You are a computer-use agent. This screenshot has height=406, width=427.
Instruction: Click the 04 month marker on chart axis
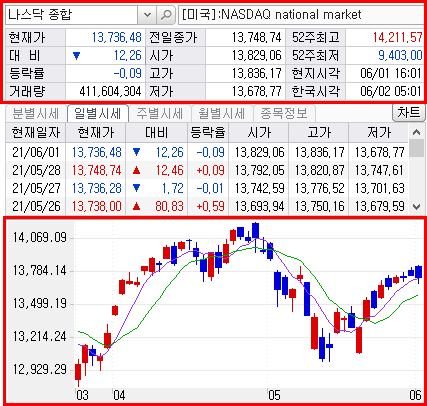coord(119,395)
